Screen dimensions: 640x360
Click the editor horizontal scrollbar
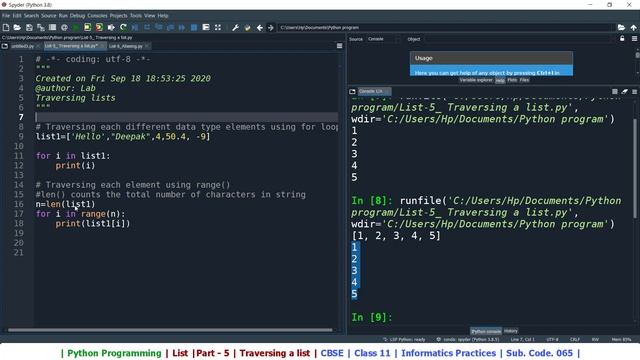tap(170, 330)
